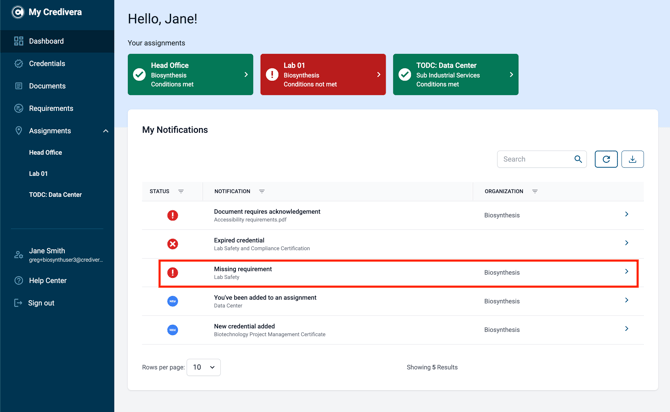
Task: Open the Notification column filter
Action: (x=262, y=191)
